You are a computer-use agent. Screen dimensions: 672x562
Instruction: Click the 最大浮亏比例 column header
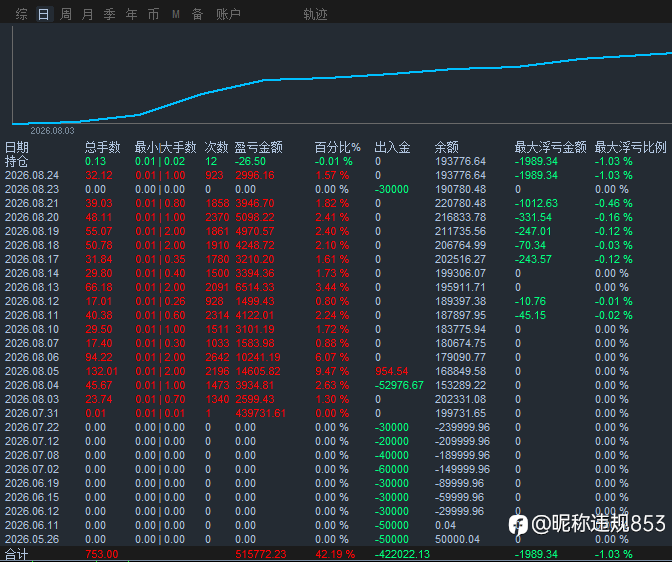tap(630, 147)
